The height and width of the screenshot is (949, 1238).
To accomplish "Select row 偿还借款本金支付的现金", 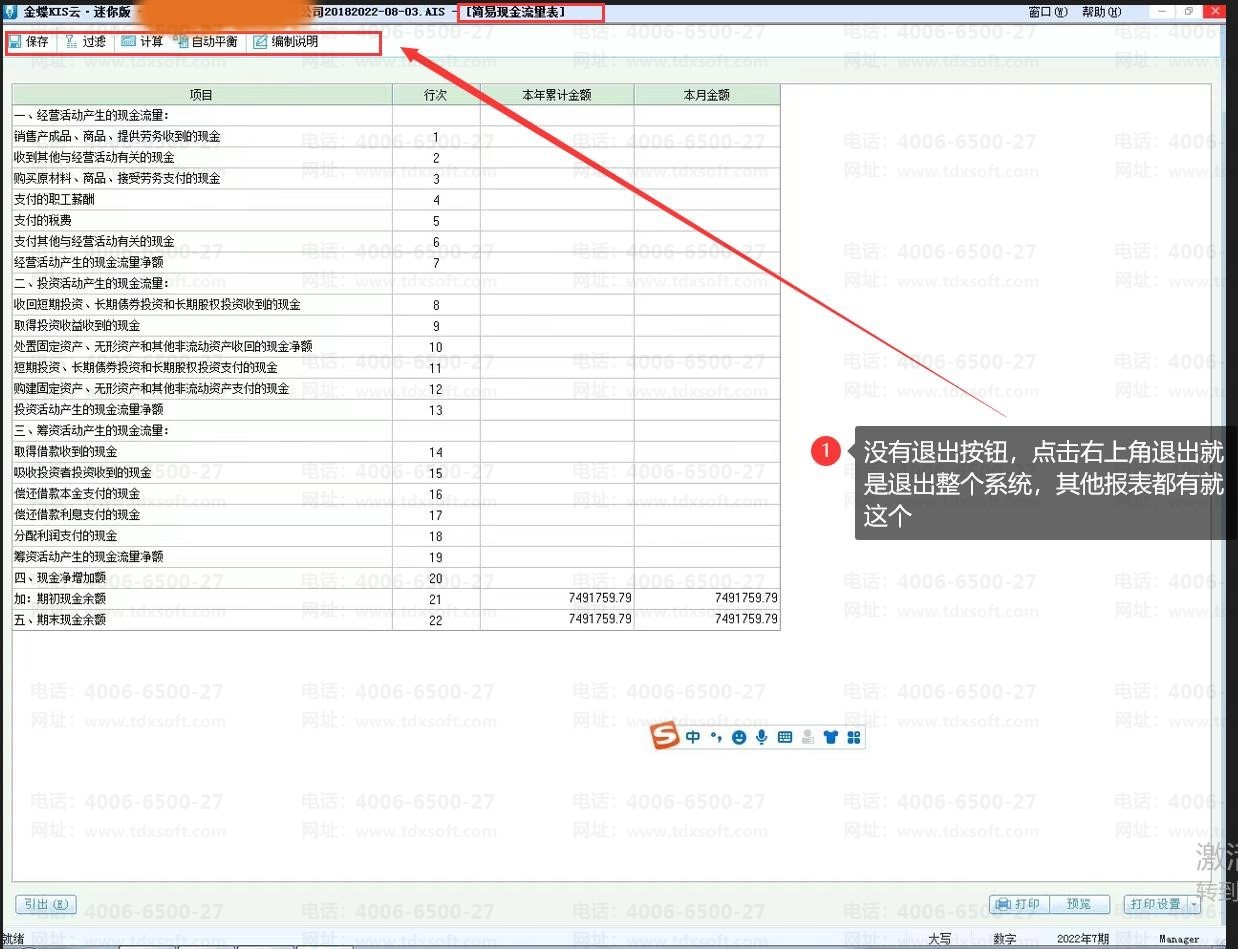I will click(396, 494).
